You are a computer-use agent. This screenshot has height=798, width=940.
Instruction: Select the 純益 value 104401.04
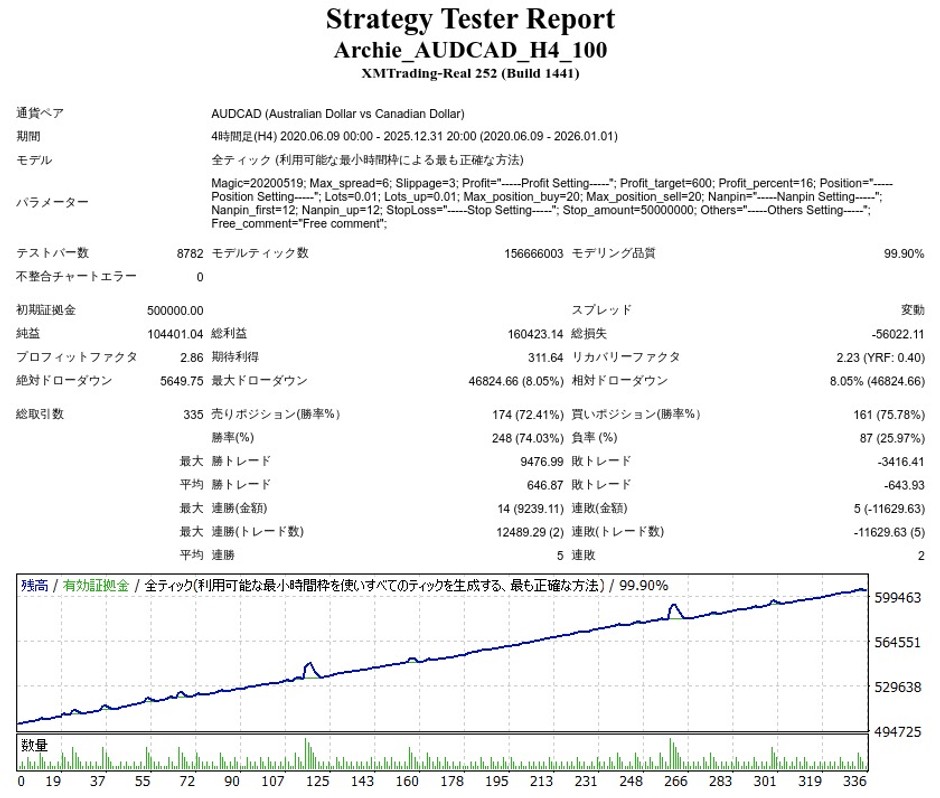click(175, 334)
